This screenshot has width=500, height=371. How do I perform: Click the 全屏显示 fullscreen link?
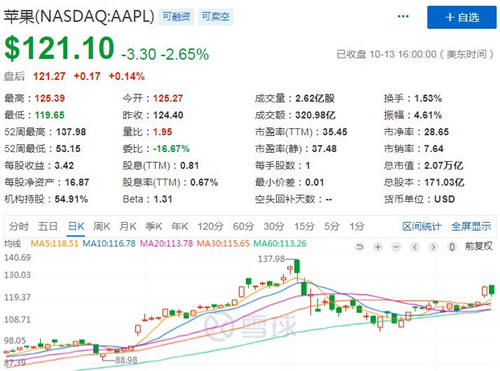(471, 227)
